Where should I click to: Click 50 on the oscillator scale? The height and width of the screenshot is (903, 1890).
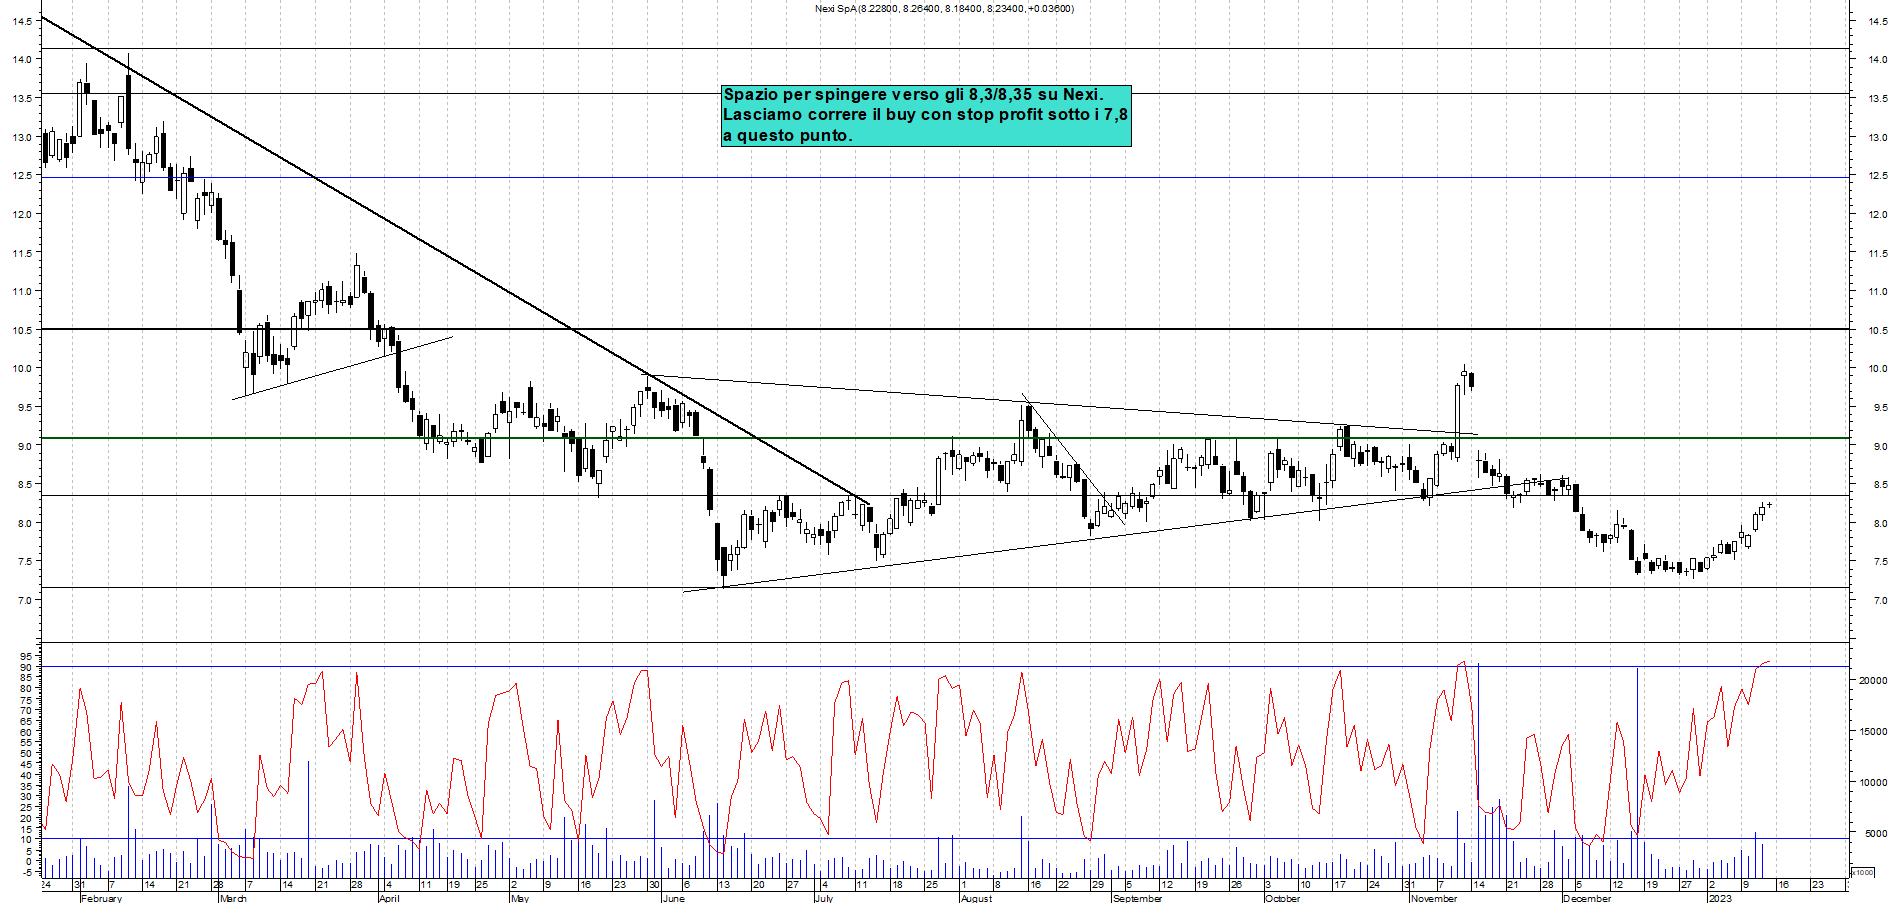pos(26,753)
